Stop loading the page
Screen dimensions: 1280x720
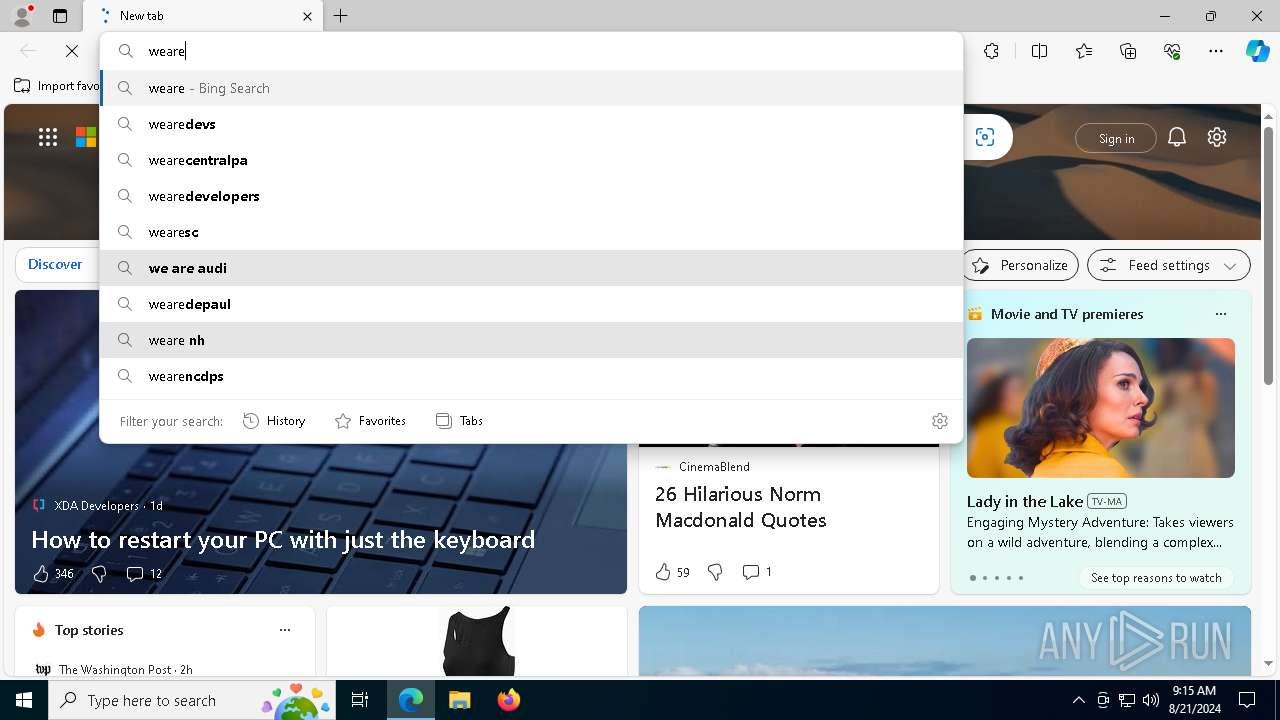[72, 51]
